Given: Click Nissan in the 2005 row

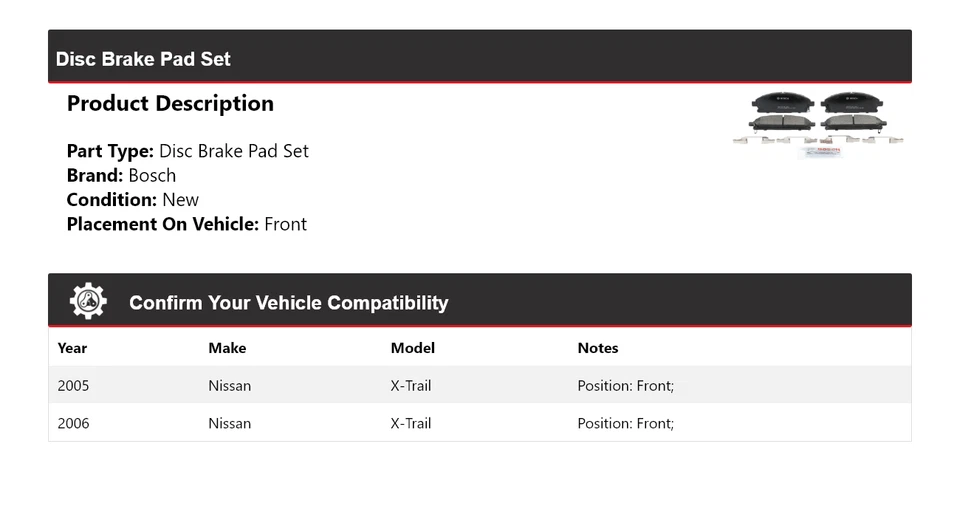Looking at the screenshot, I should [x=230, y=385].
